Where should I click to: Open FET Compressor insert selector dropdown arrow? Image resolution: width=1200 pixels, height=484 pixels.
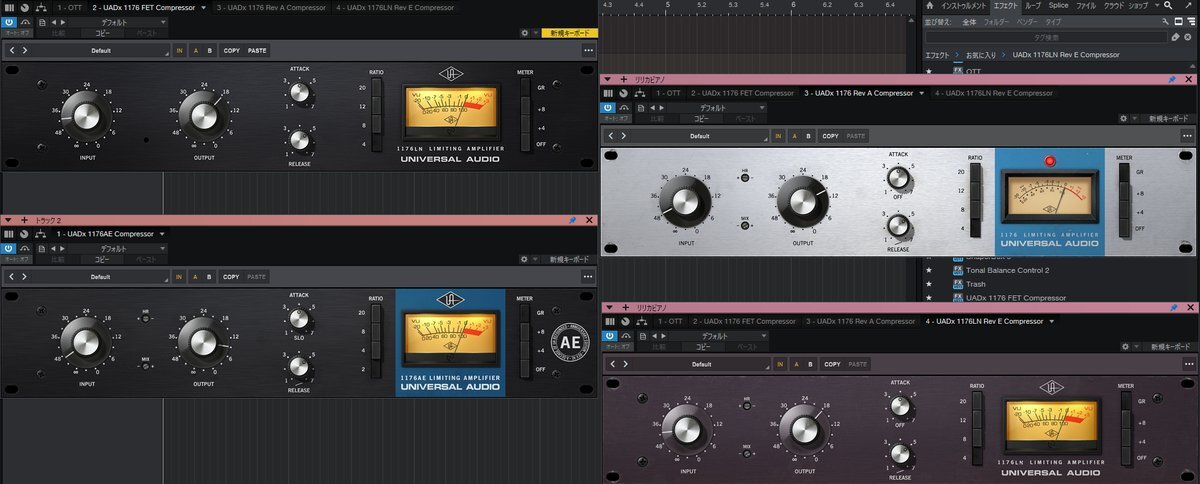click(203, 7)
